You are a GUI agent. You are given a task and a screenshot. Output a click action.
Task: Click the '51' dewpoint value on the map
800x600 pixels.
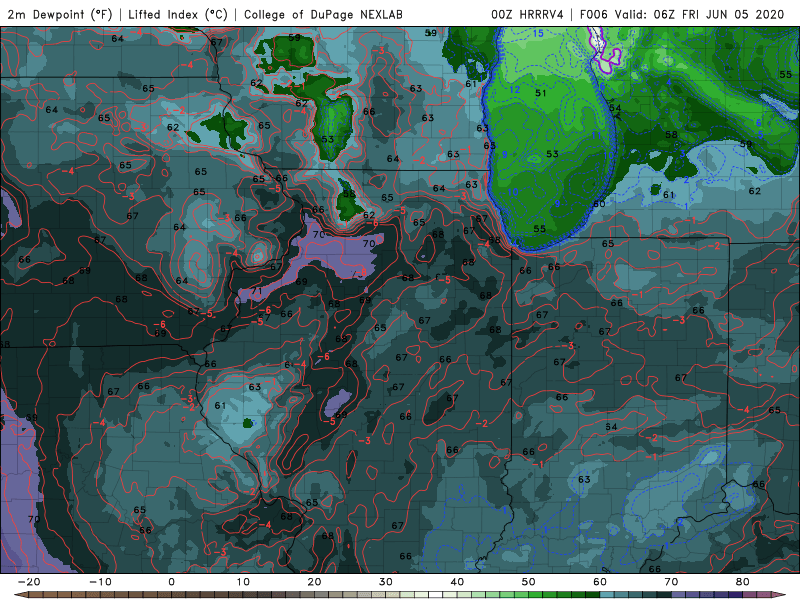coord(540,93)
